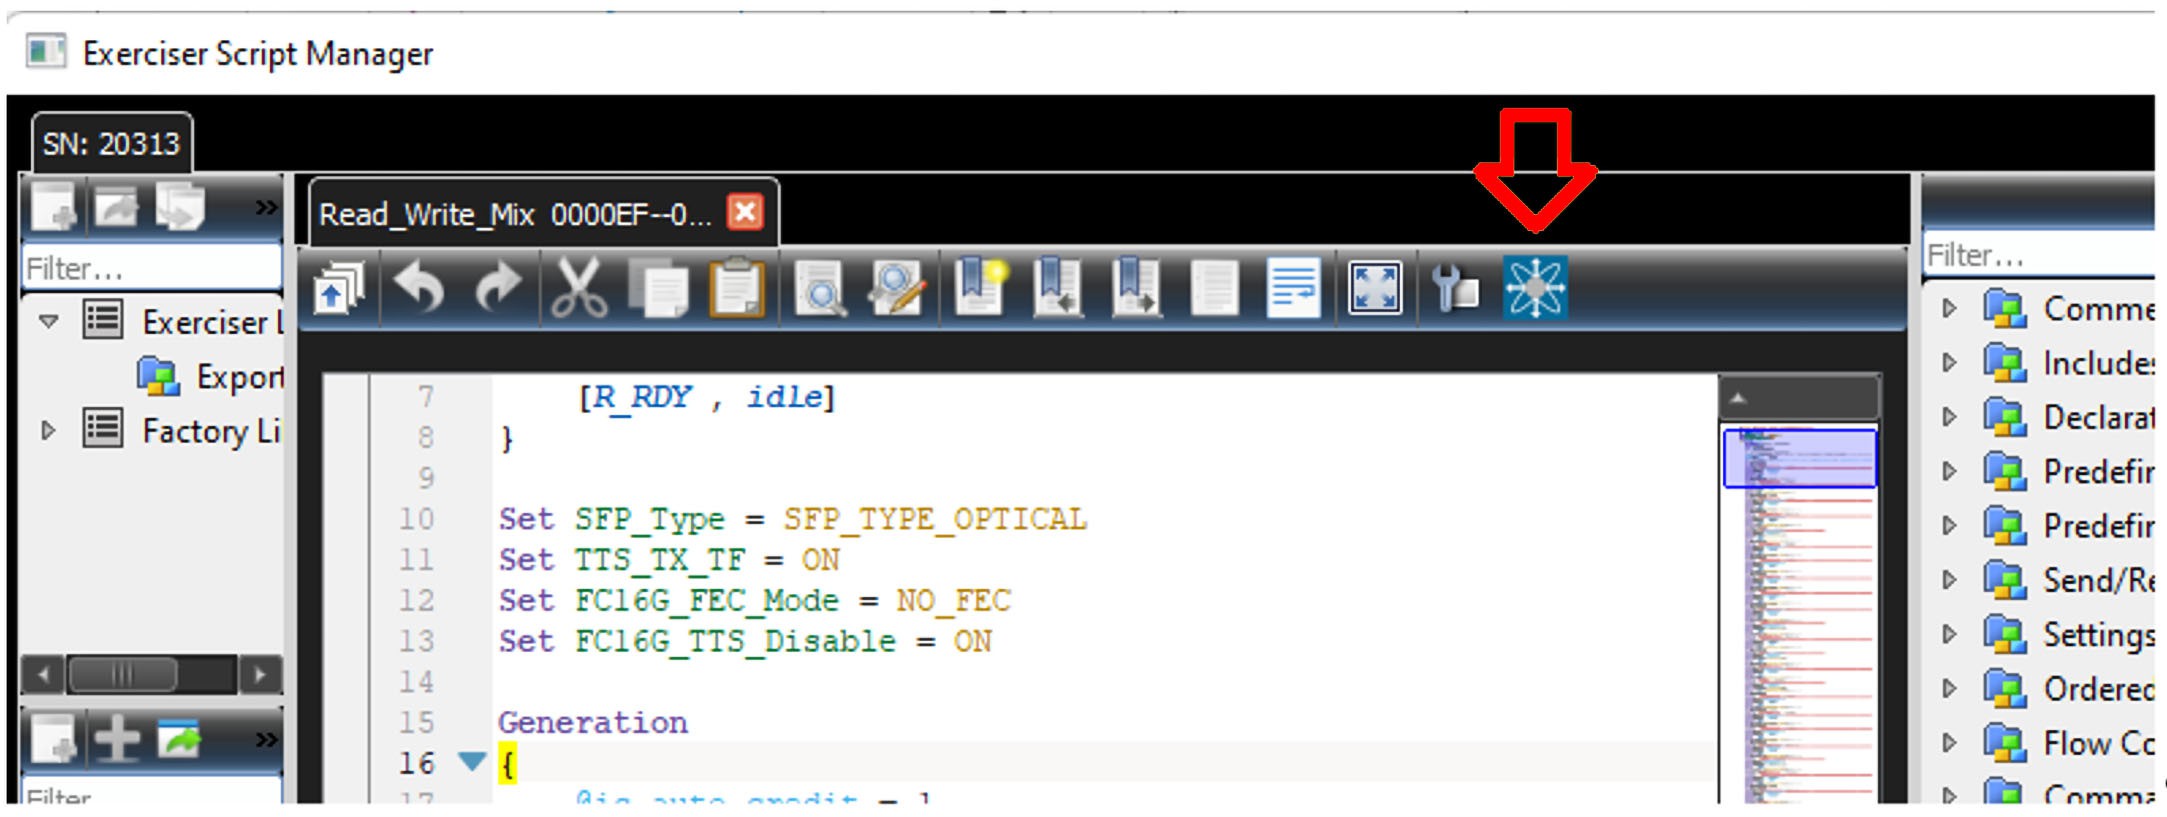Collapse the Generation block fold arrow

tap(471, 762)
